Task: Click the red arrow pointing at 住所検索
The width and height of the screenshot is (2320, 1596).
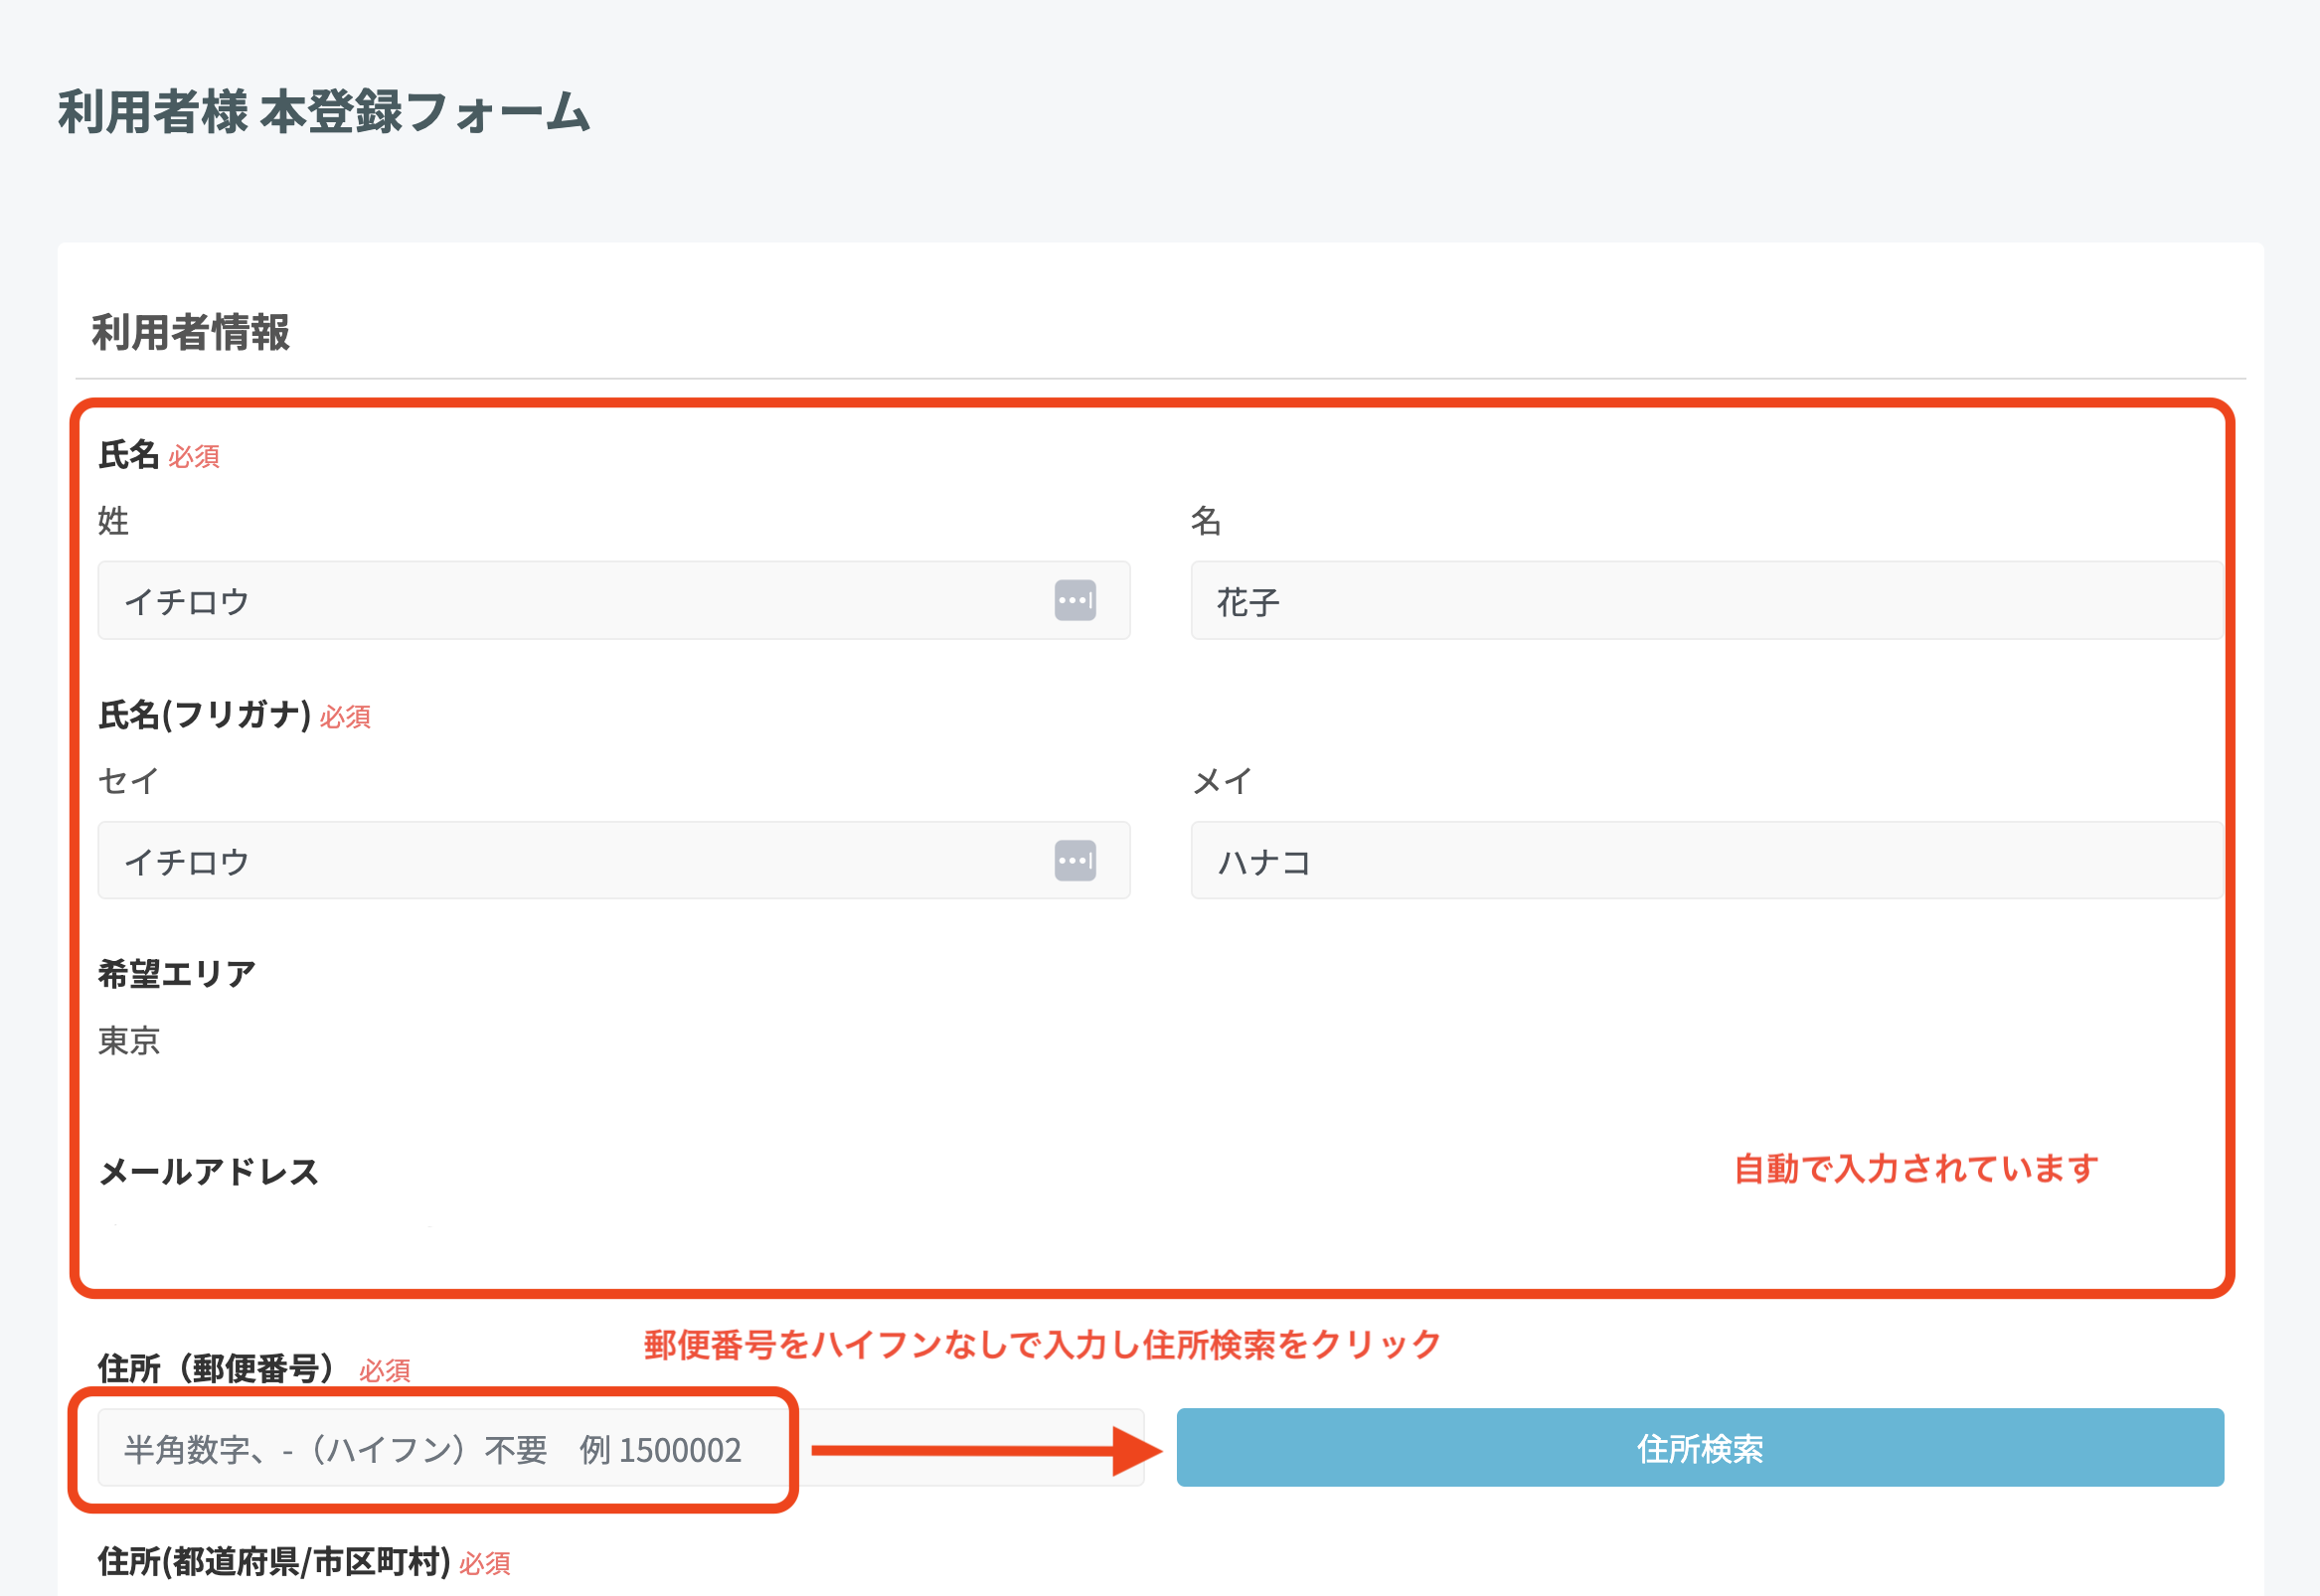Action: [980, 1449]
